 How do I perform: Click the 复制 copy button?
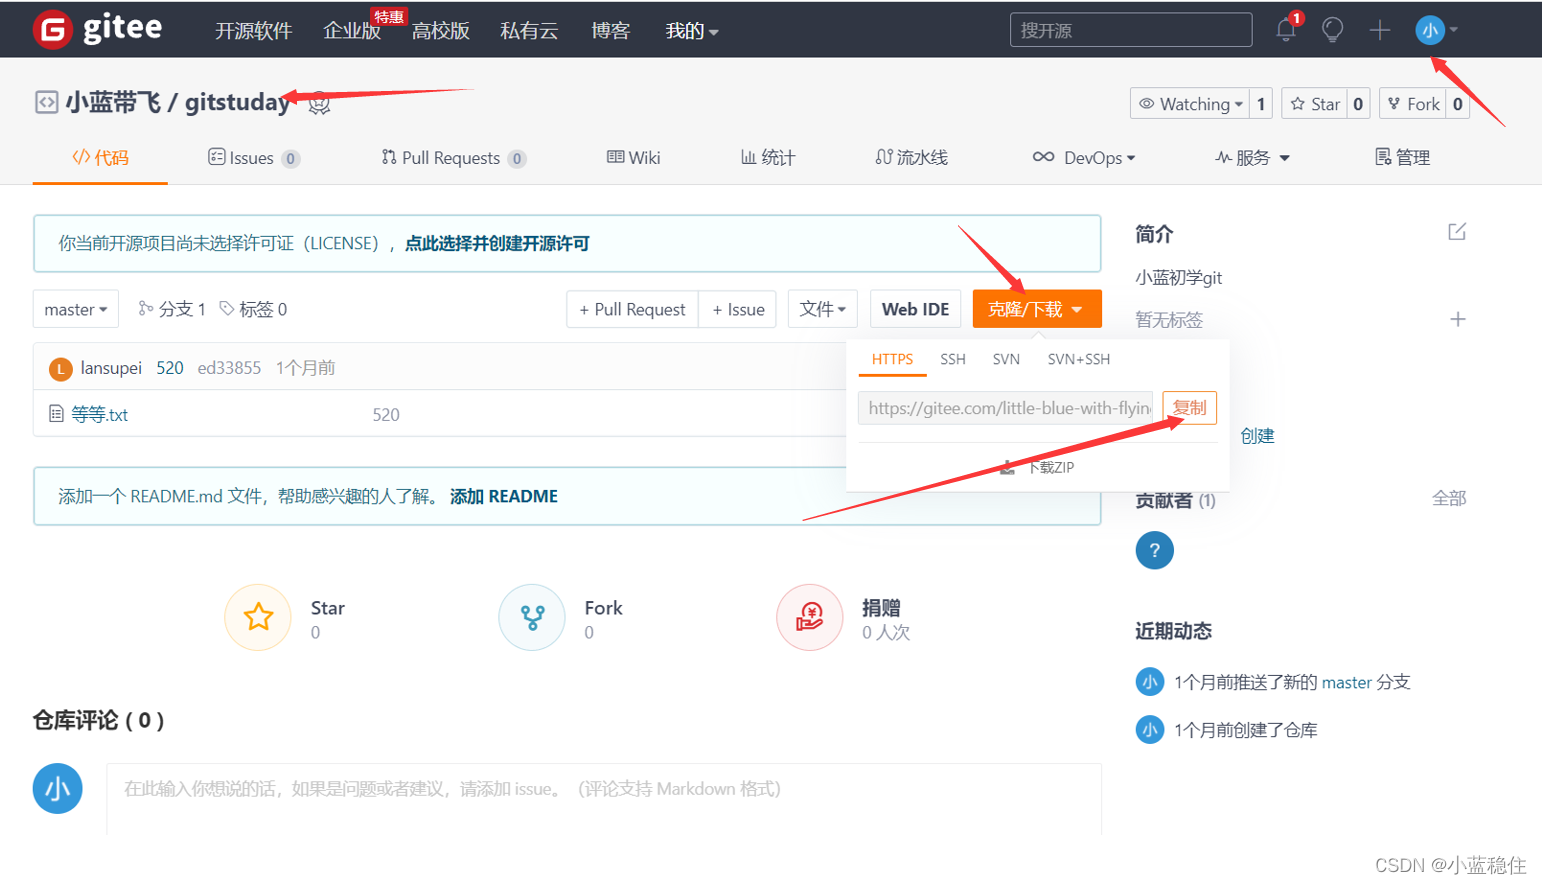1189,408
